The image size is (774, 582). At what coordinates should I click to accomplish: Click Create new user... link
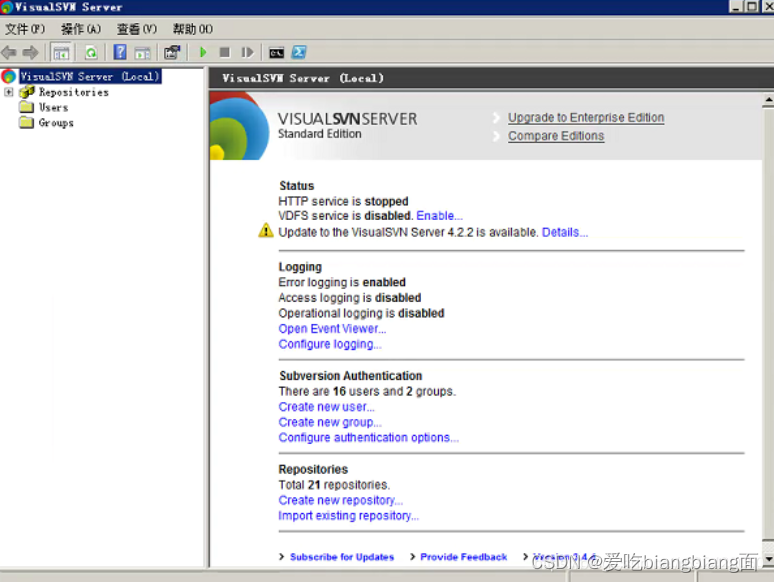[x=326, y=407]
